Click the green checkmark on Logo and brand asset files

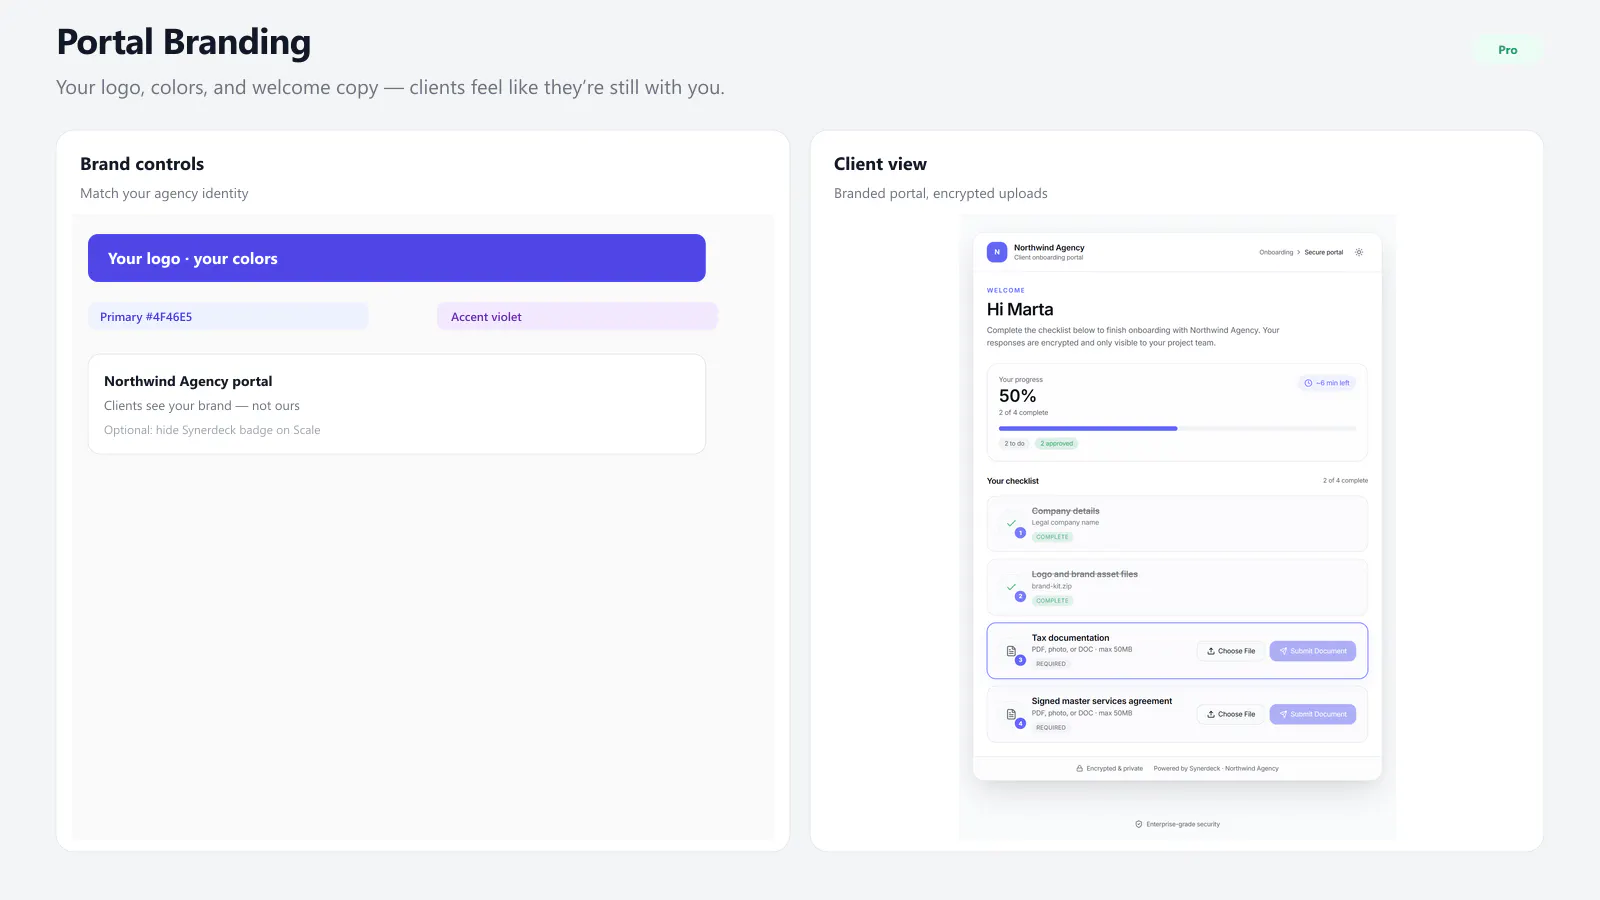point(1011,587)
